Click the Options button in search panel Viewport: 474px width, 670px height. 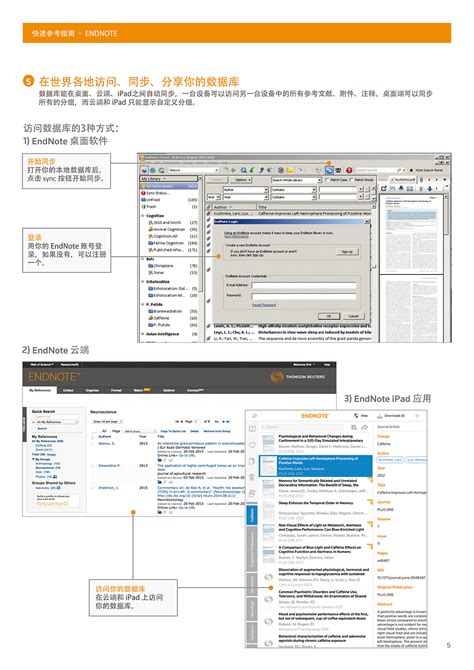tap(241, 180)
